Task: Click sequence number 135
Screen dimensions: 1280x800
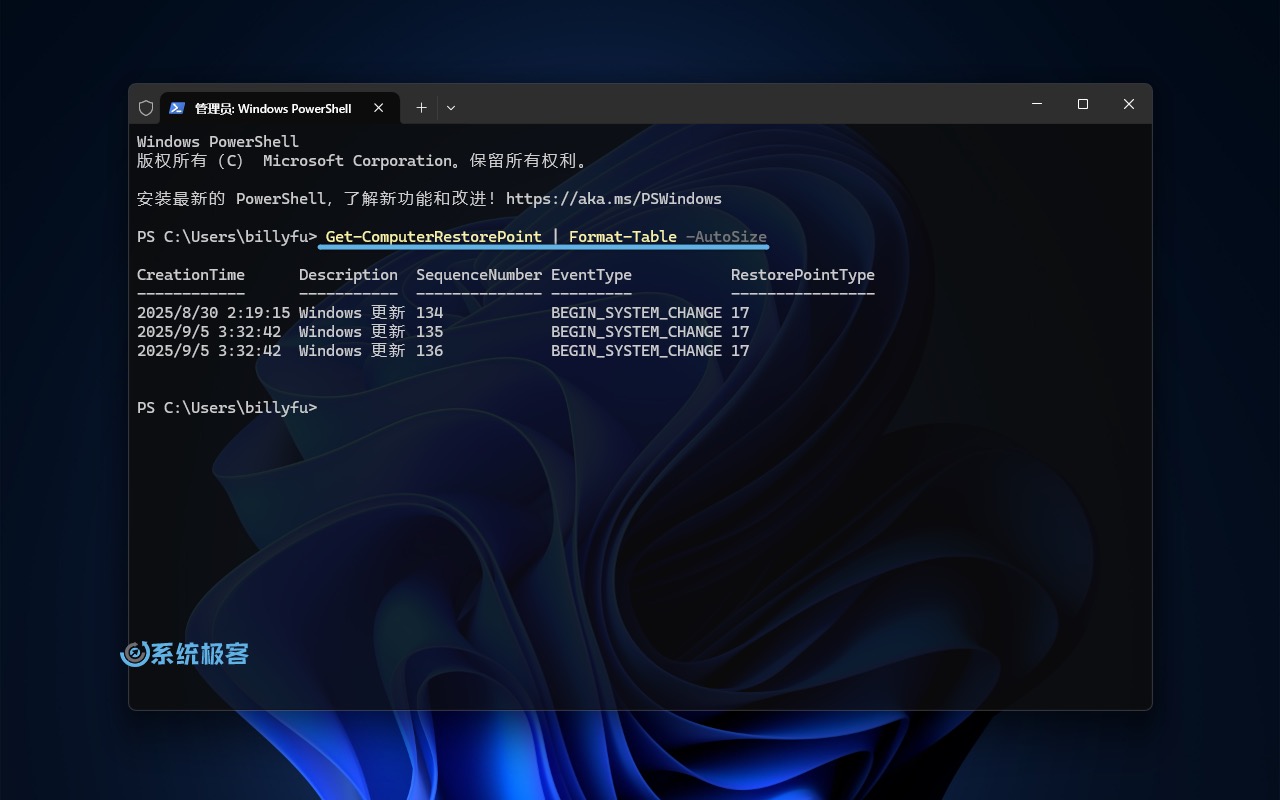Action: tap(430, 332)
